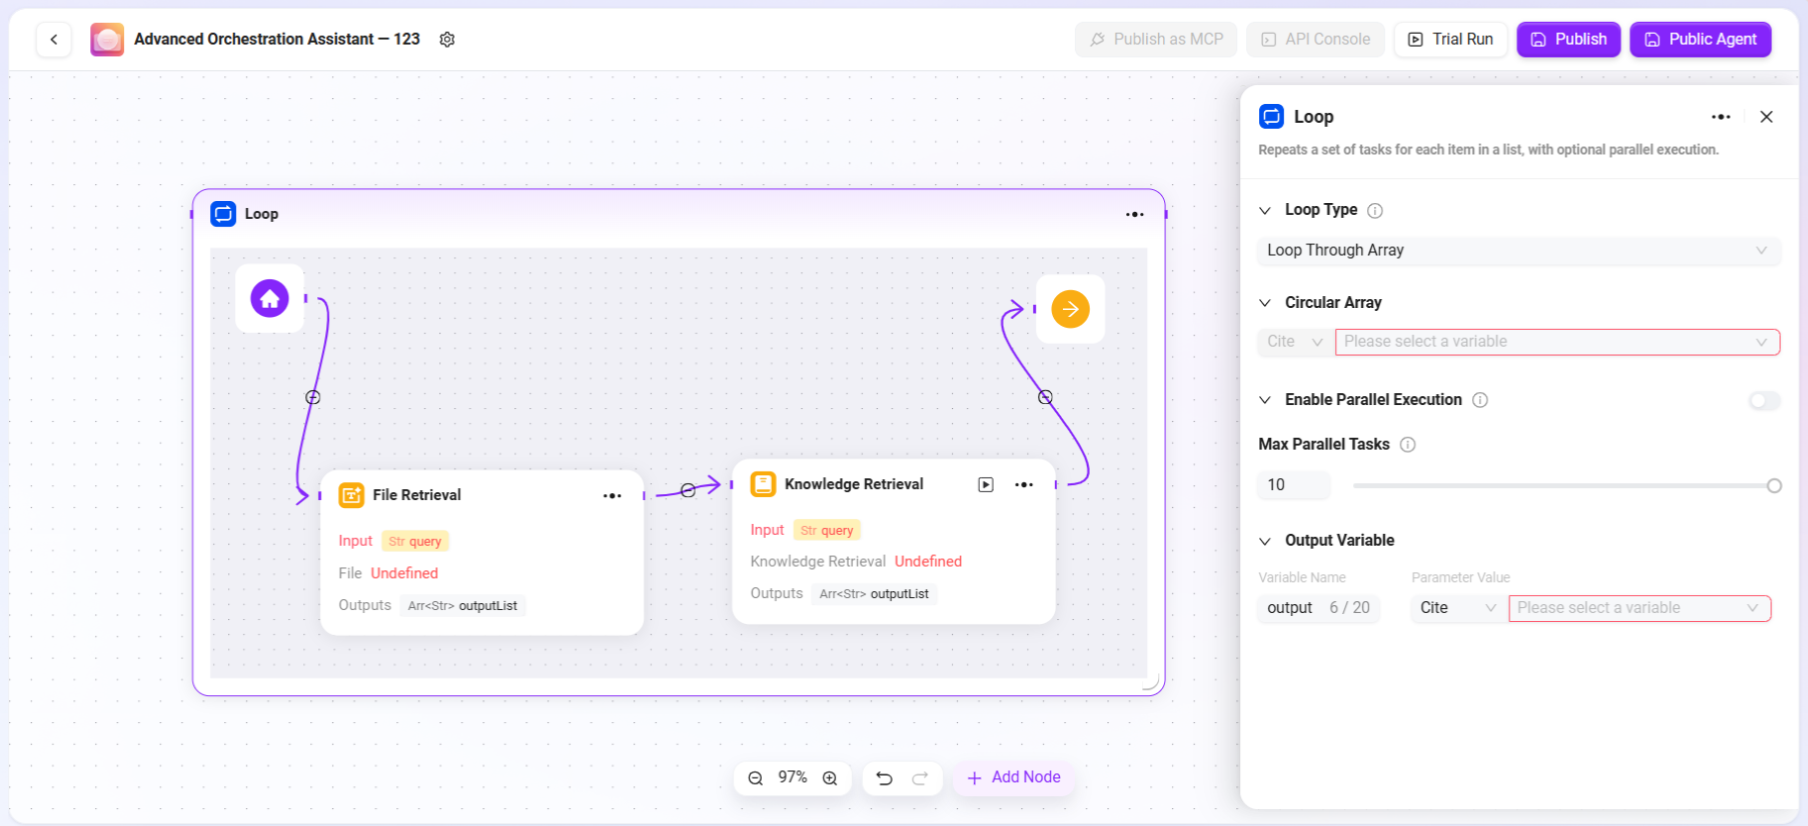Undo the last canvas action
Image resolution: width=1808 pixels, height=826 pixels.
click(884, 778)
